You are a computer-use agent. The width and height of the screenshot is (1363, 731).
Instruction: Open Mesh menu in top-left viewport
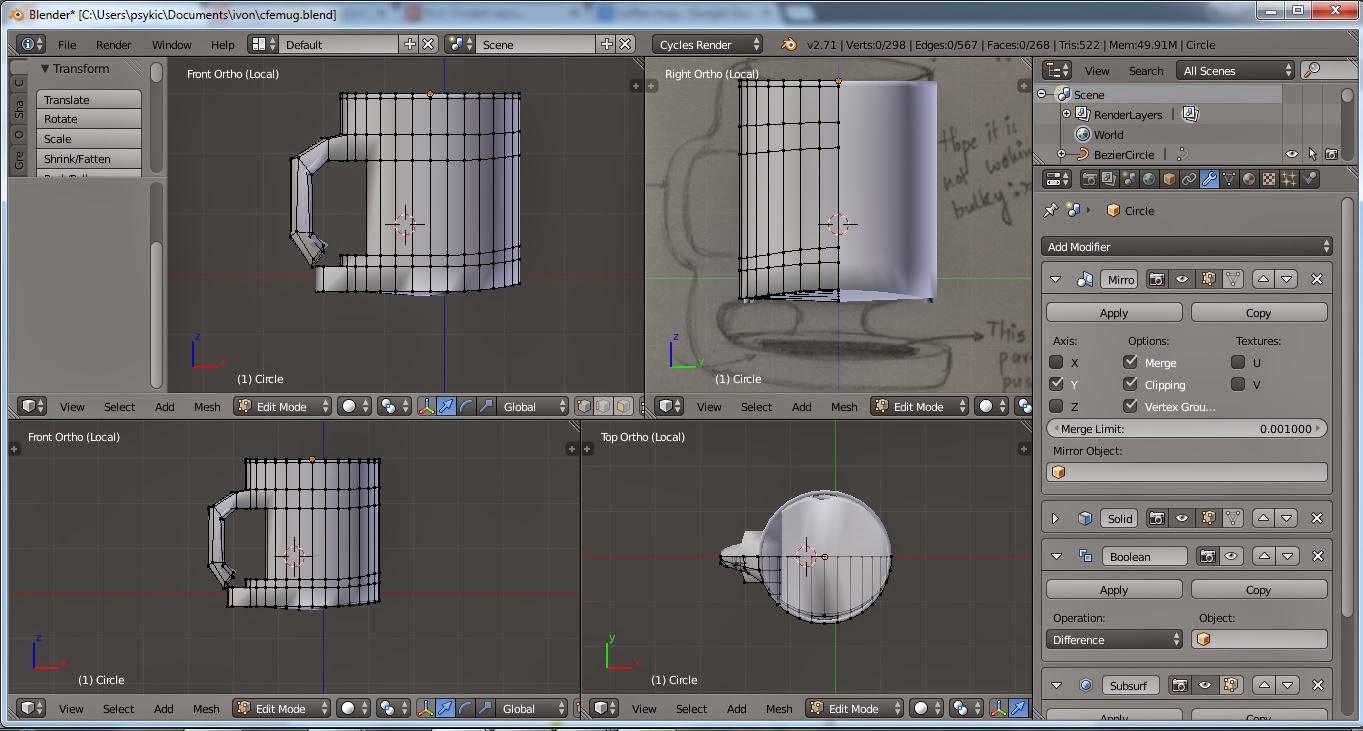coord(207,406)
